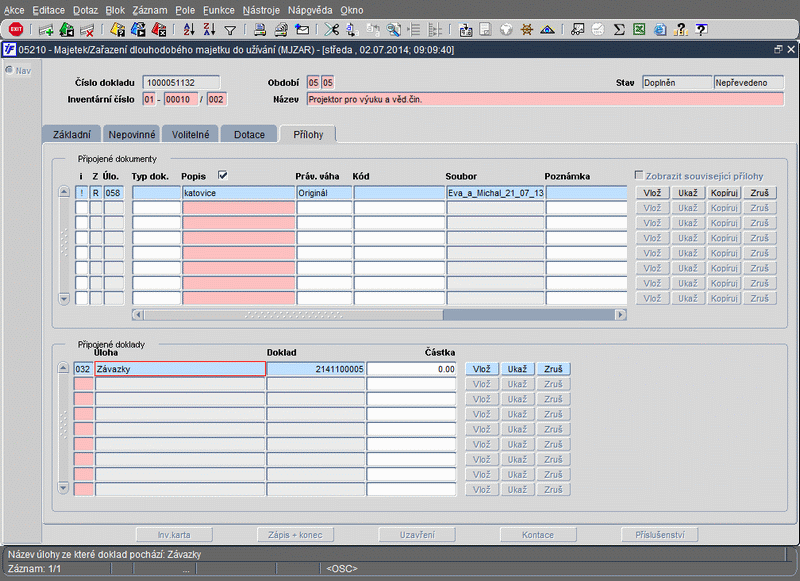Click the Kontace button at bottom

point(538,535)
